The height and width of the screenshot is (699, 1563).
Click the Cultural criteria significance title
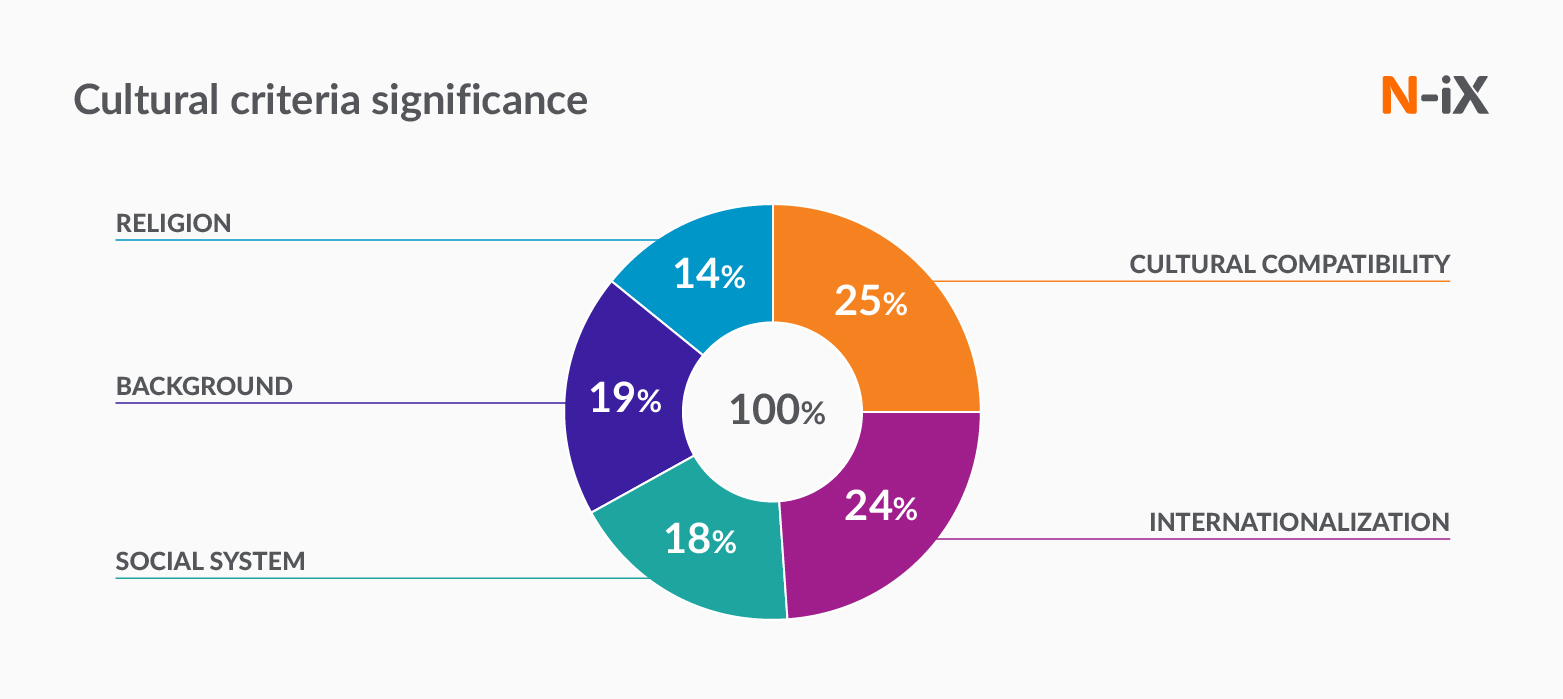pos(331,100)
